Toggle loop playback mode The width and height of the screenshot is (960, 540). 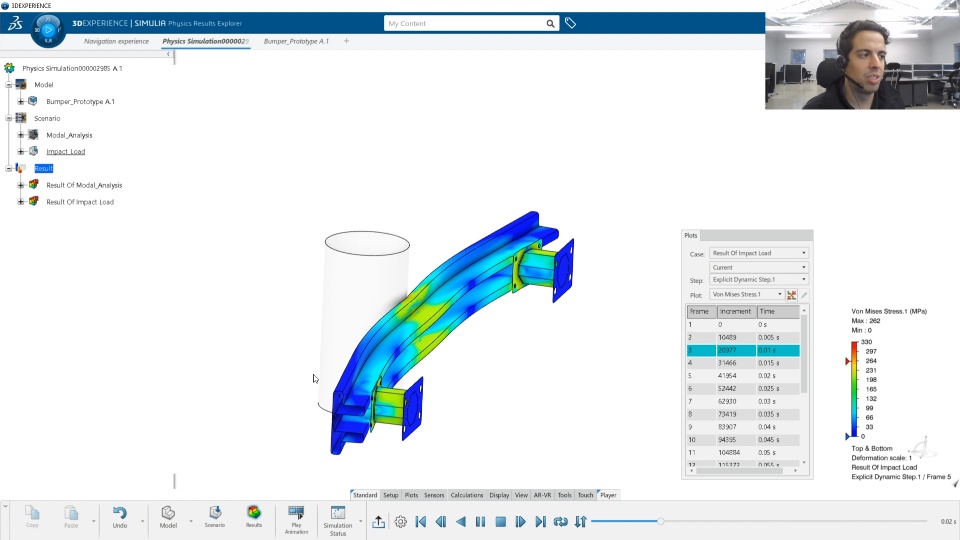(x=560, y=522)
